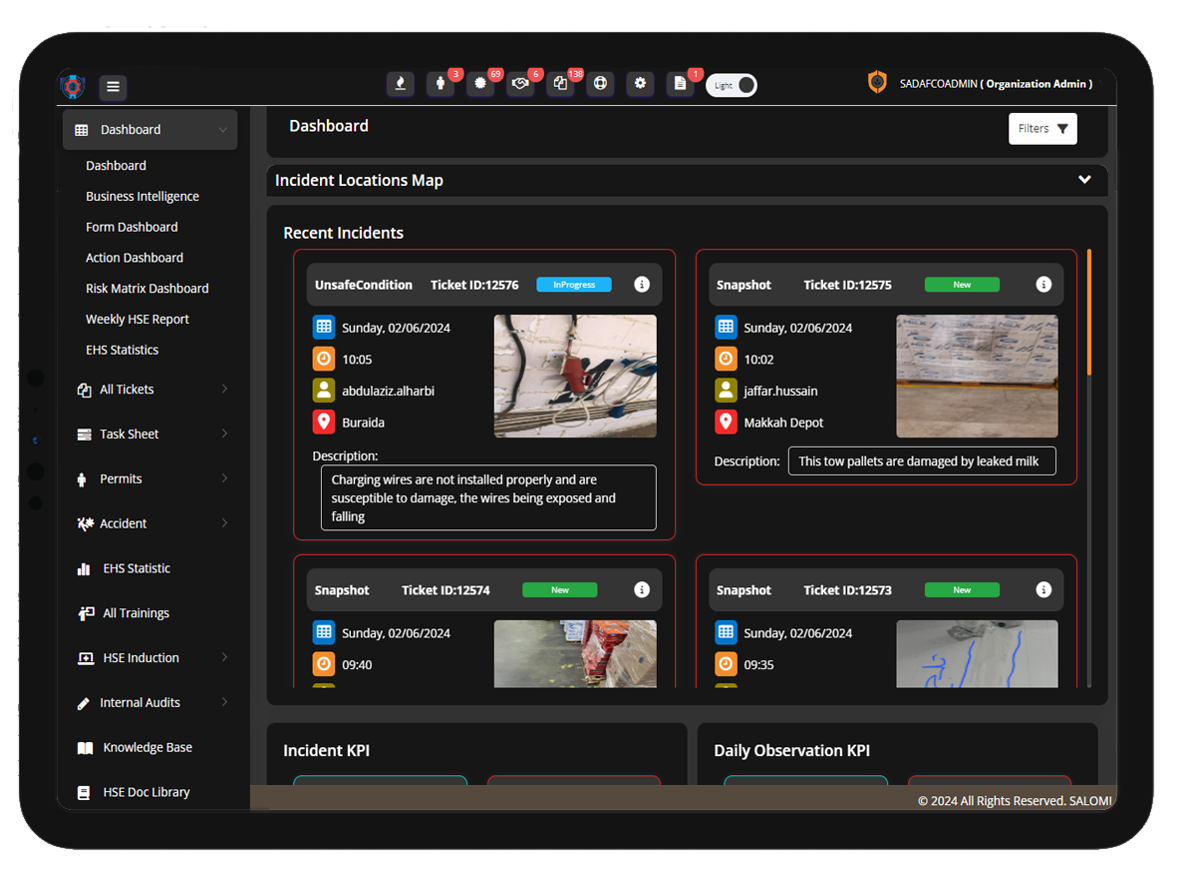Open the document icon with badge 1
Viewport: 1186px width, 872px height.
[x=680, y=85]
